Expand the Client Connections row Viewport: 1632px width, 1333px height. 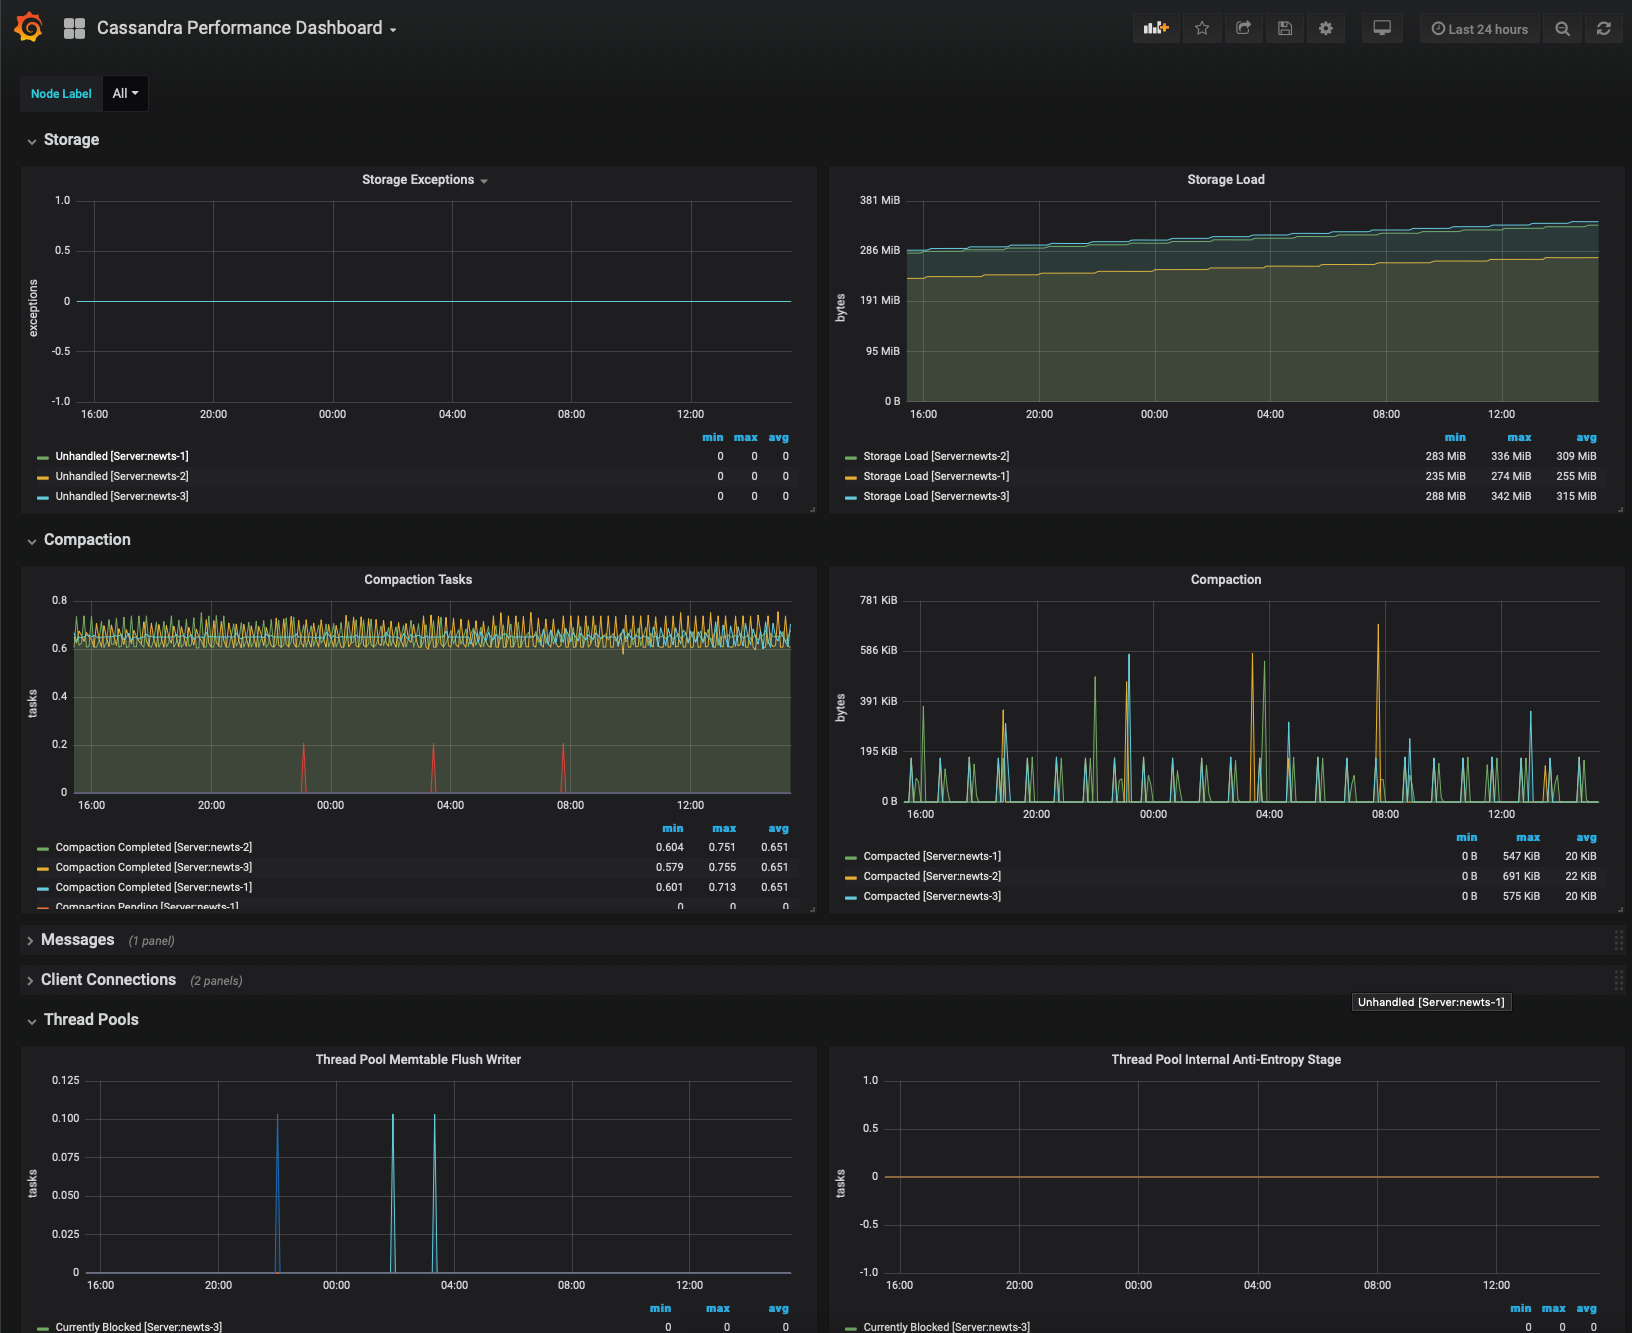108,980
